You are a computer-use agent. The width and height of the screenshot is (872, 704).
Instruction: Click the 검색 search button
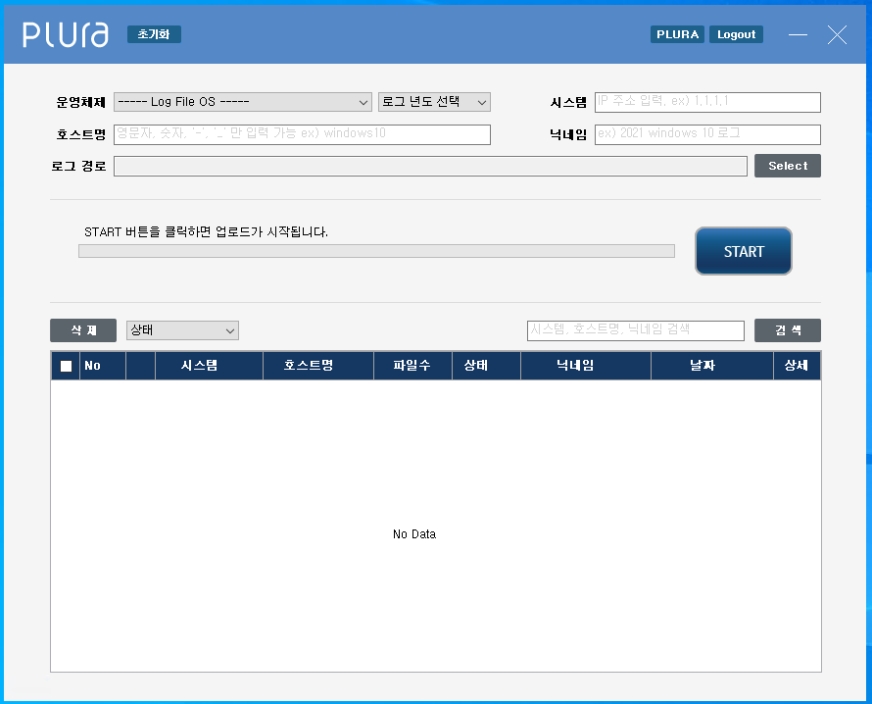[787, 330]
